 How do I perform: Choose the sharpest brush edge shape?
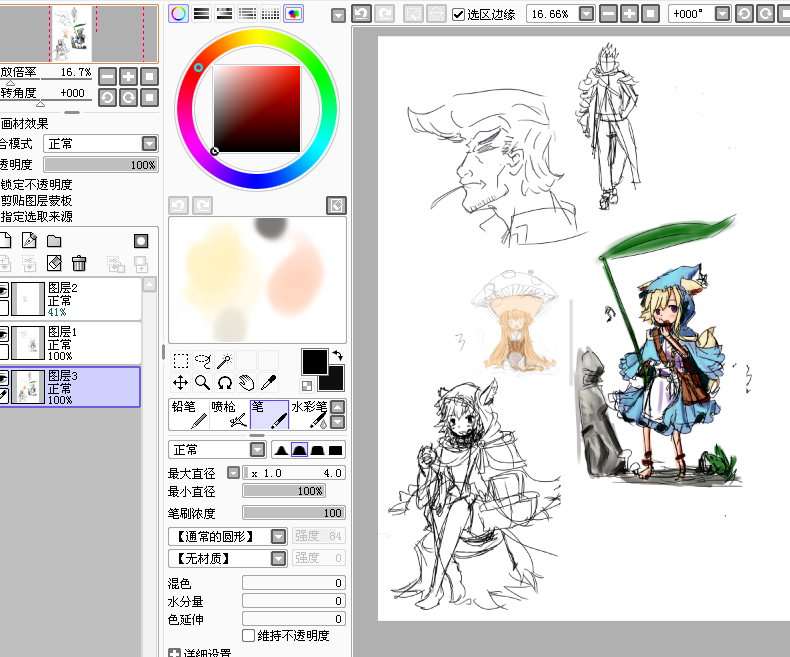282,450
